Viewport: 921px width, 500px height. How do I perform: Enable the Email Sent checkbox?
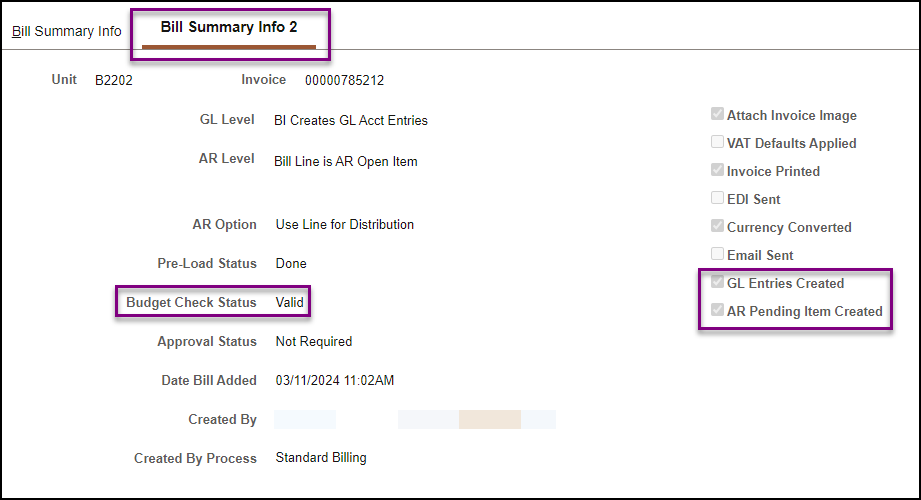pyautogui.click(x=717, y=255)
